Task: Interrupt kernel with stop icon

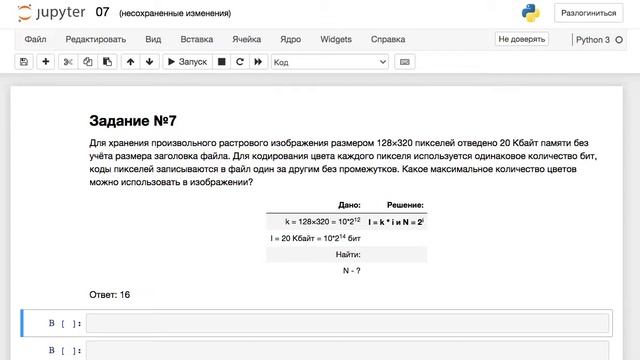Action: coord(222,62)
